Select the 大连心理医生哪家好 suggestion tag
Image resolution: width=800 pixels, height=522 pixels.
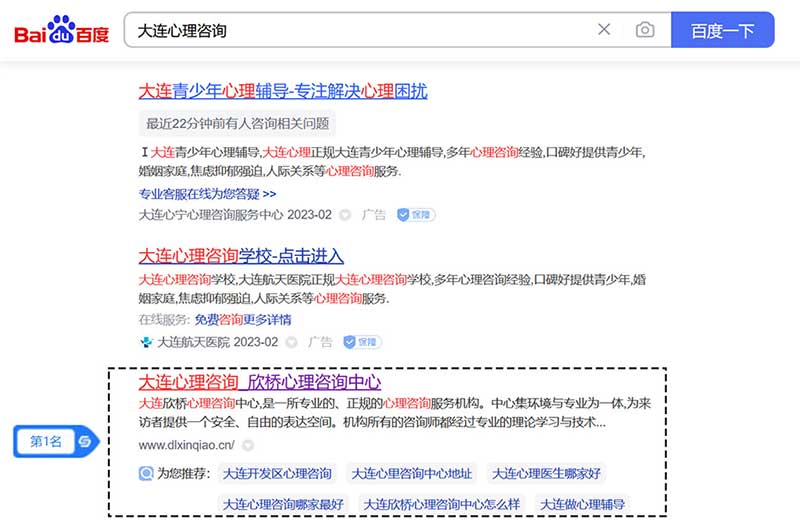tap(546, 473)
